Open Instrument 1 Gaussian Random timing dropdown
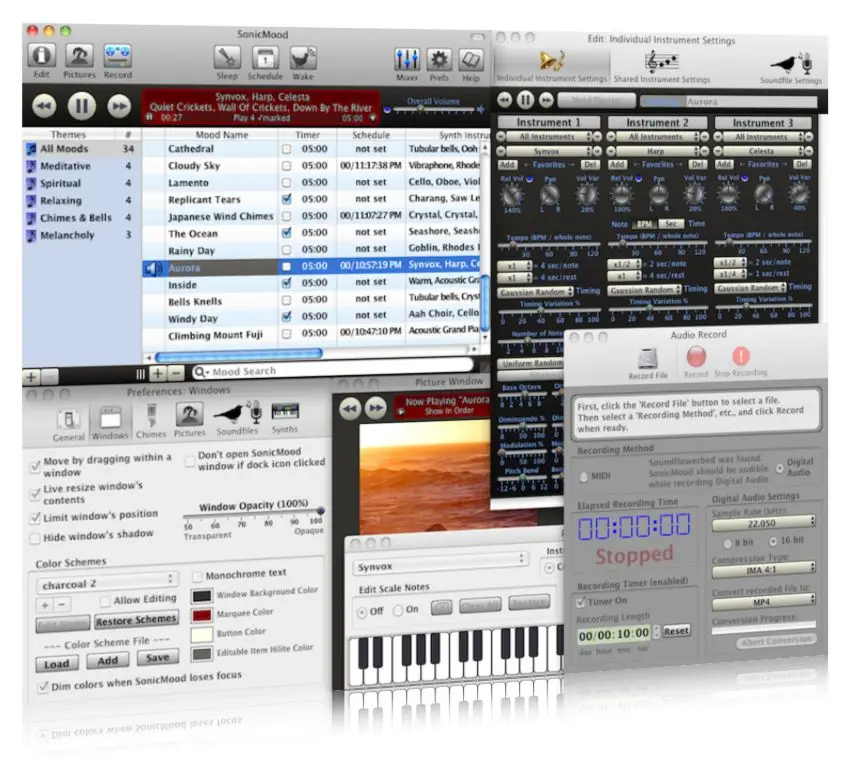The height and width of the screenshot is (765, 846). click(x=535, y=292)
